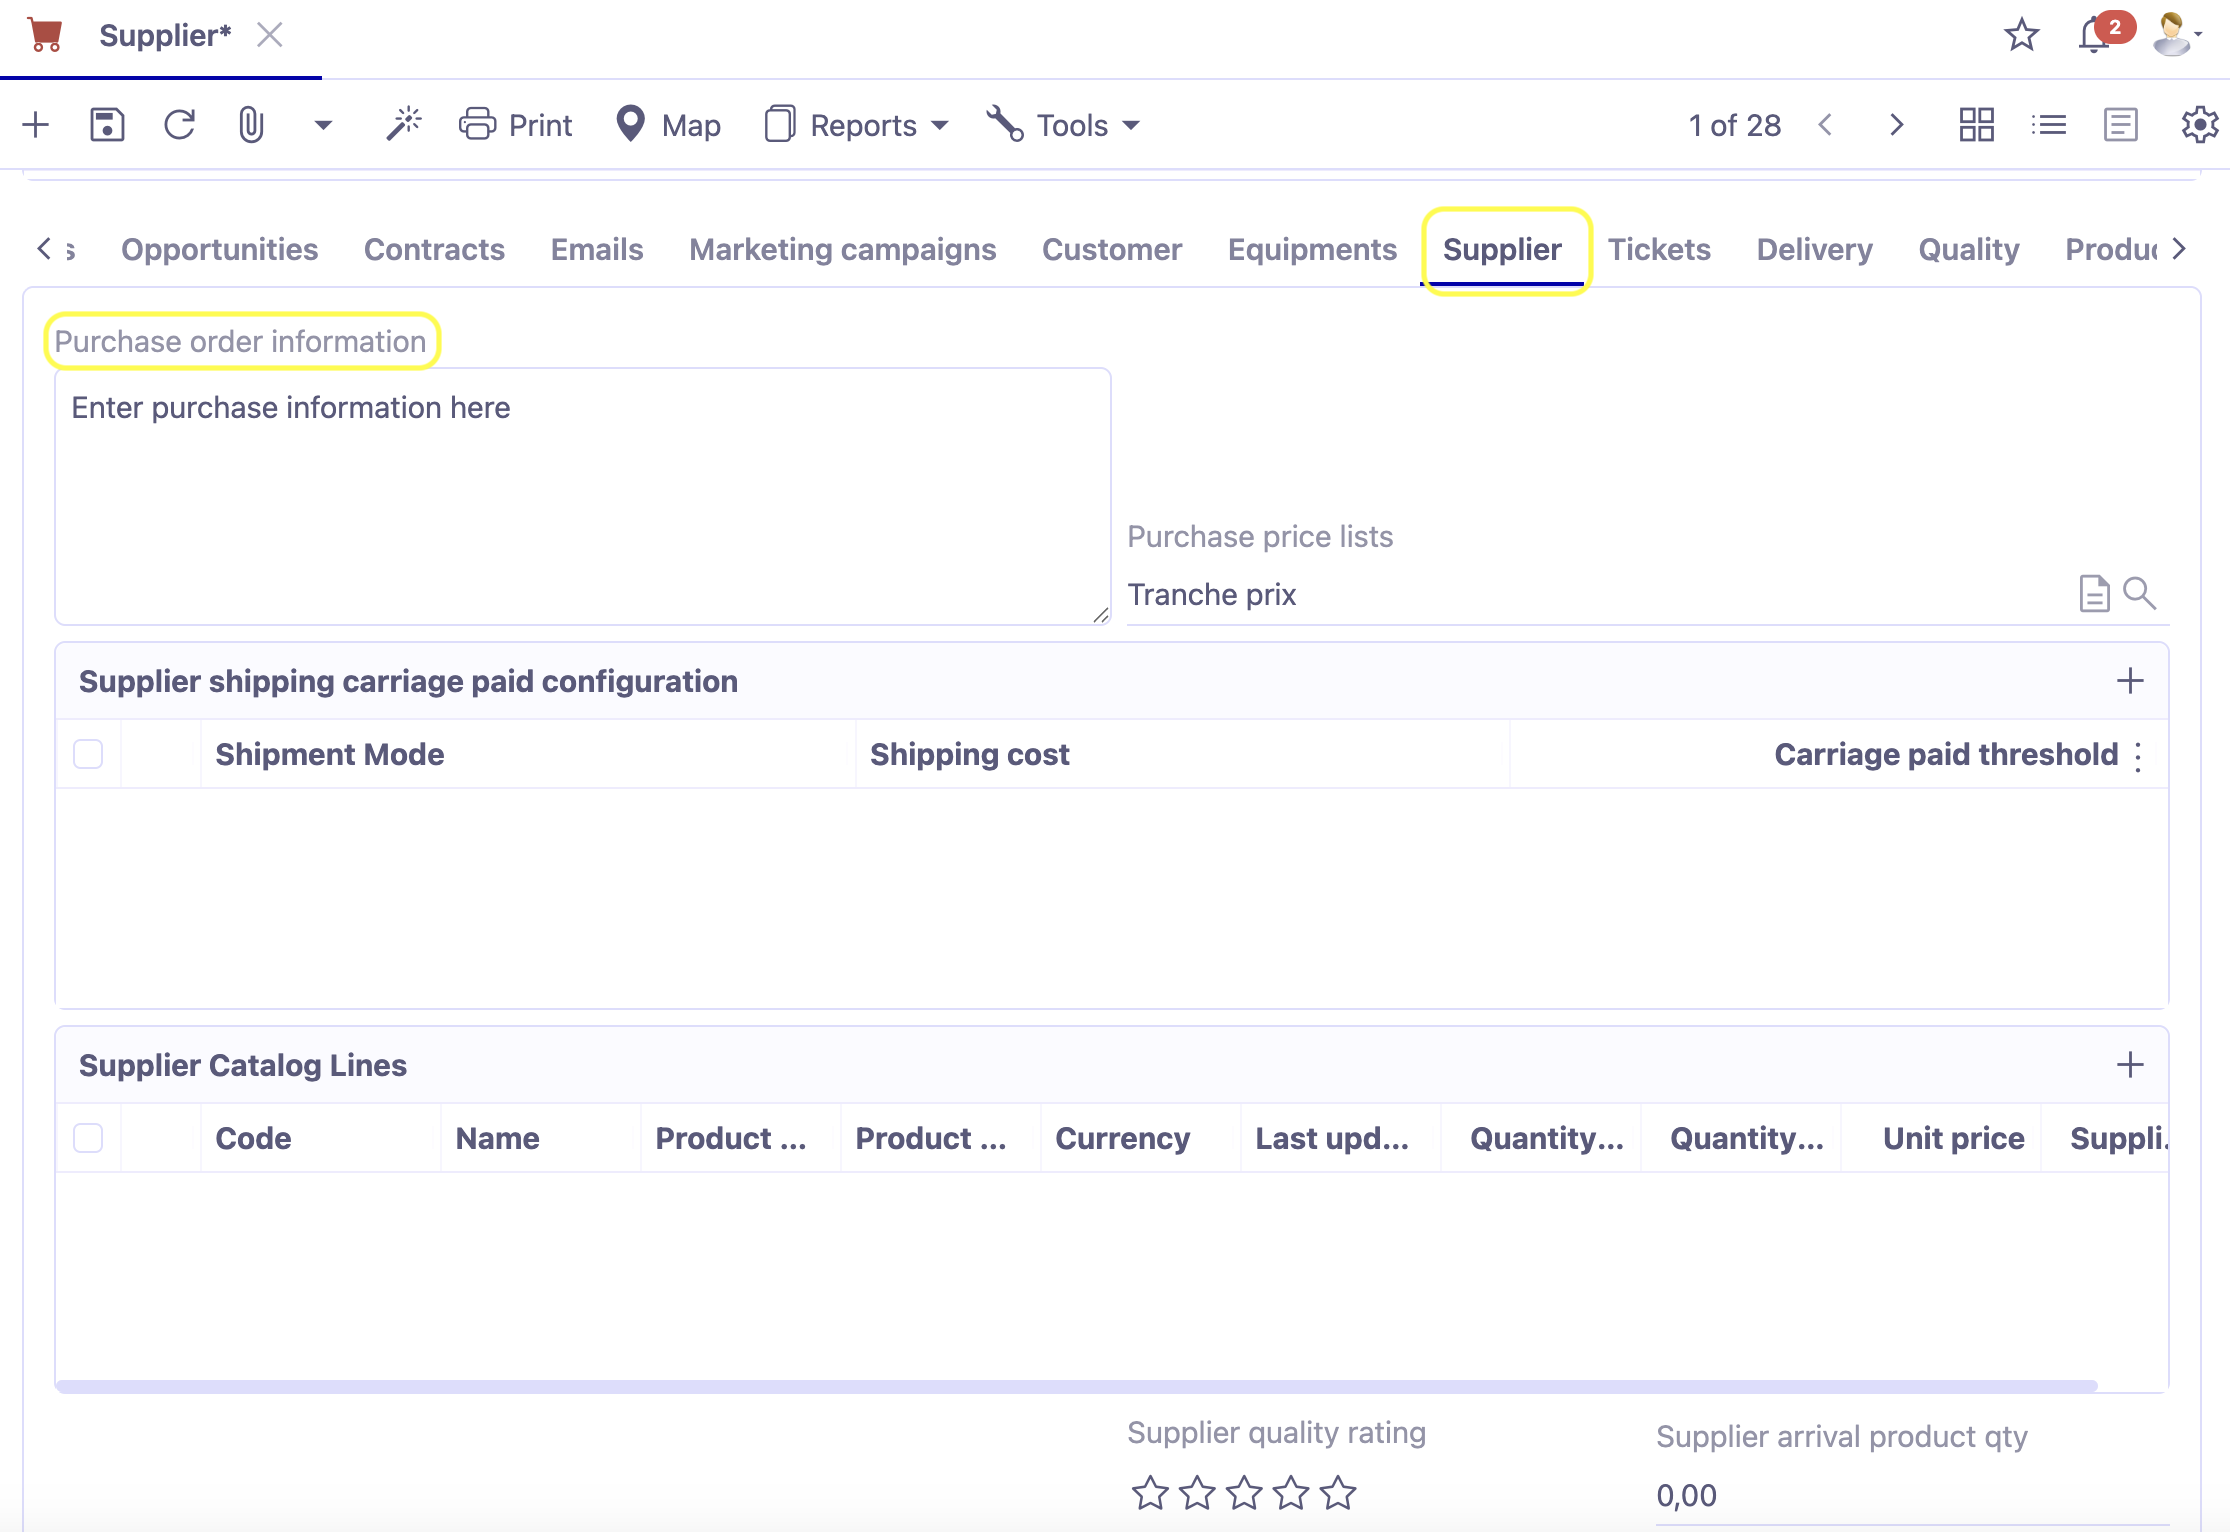Go to the next record
This screenshot has height=1532, width=2230.
(x=1895, y=124)
